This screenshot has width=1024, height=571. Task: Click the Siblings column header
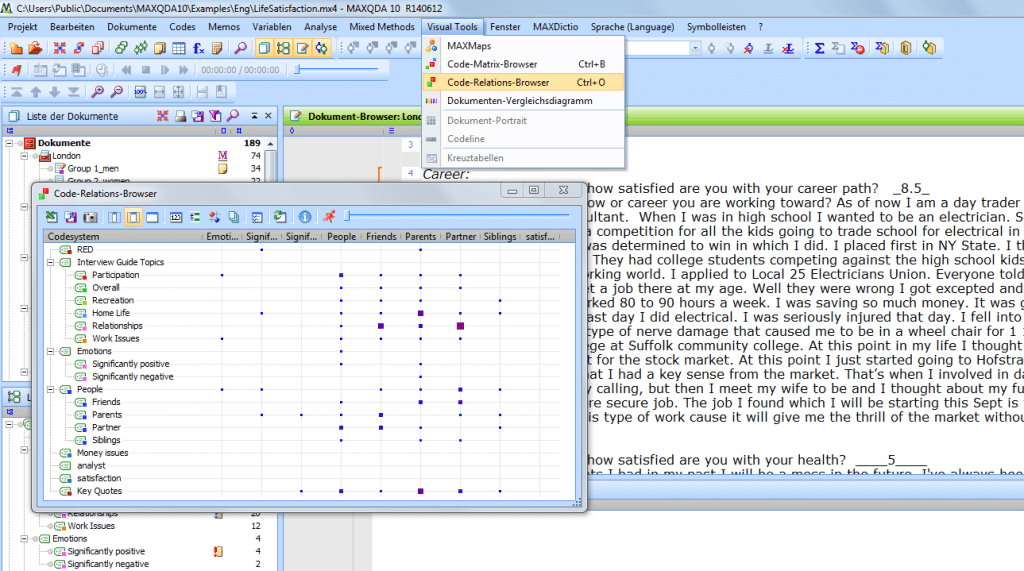[500, 237]
